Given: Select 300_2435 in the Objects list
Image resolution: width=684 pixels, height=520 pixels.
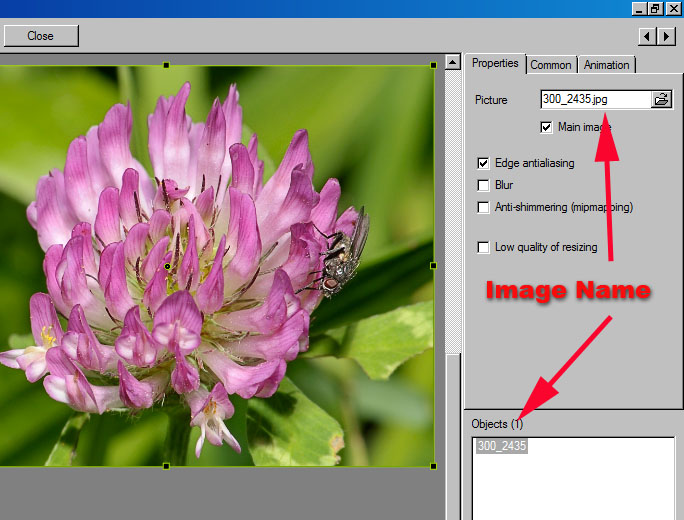Looking at the screenshot, I should 502,446.
